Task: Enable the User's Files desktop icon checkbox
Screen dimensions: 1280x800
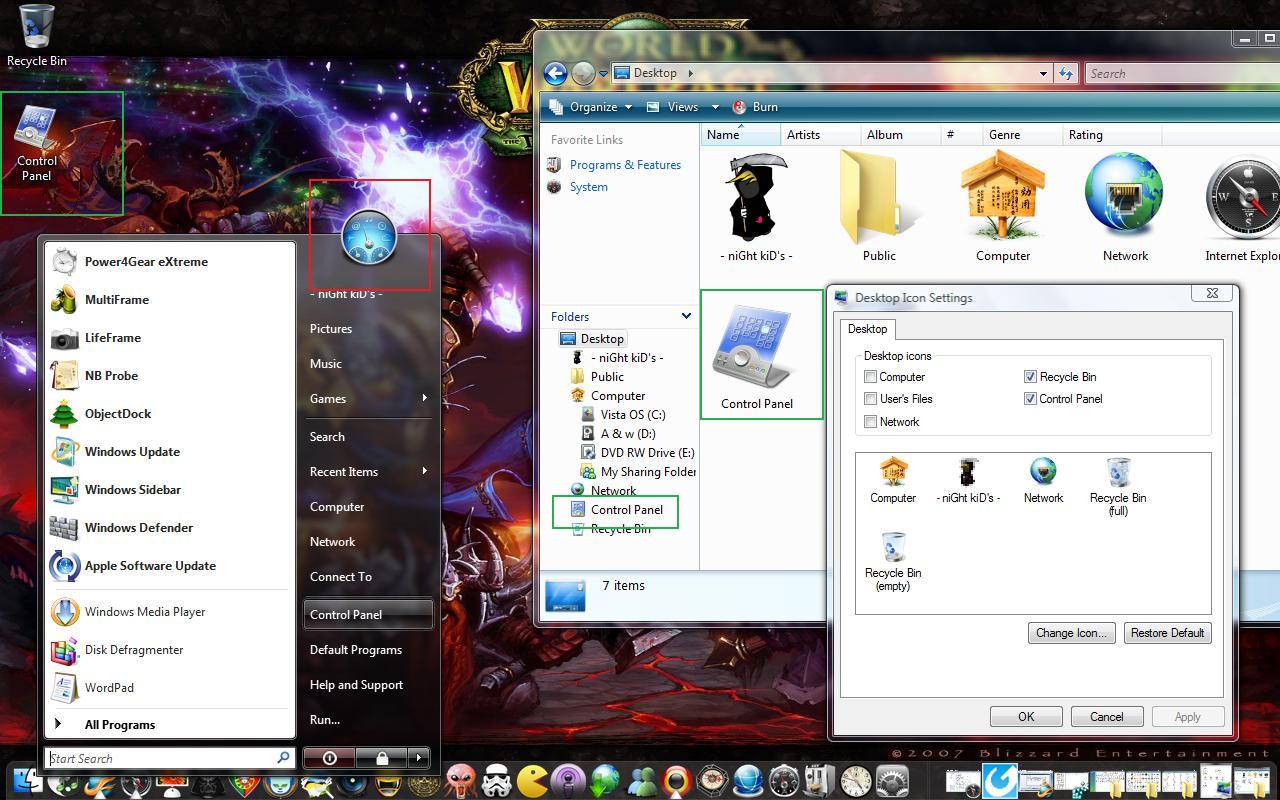Action: pyautogui.click(x=871, y=399)
